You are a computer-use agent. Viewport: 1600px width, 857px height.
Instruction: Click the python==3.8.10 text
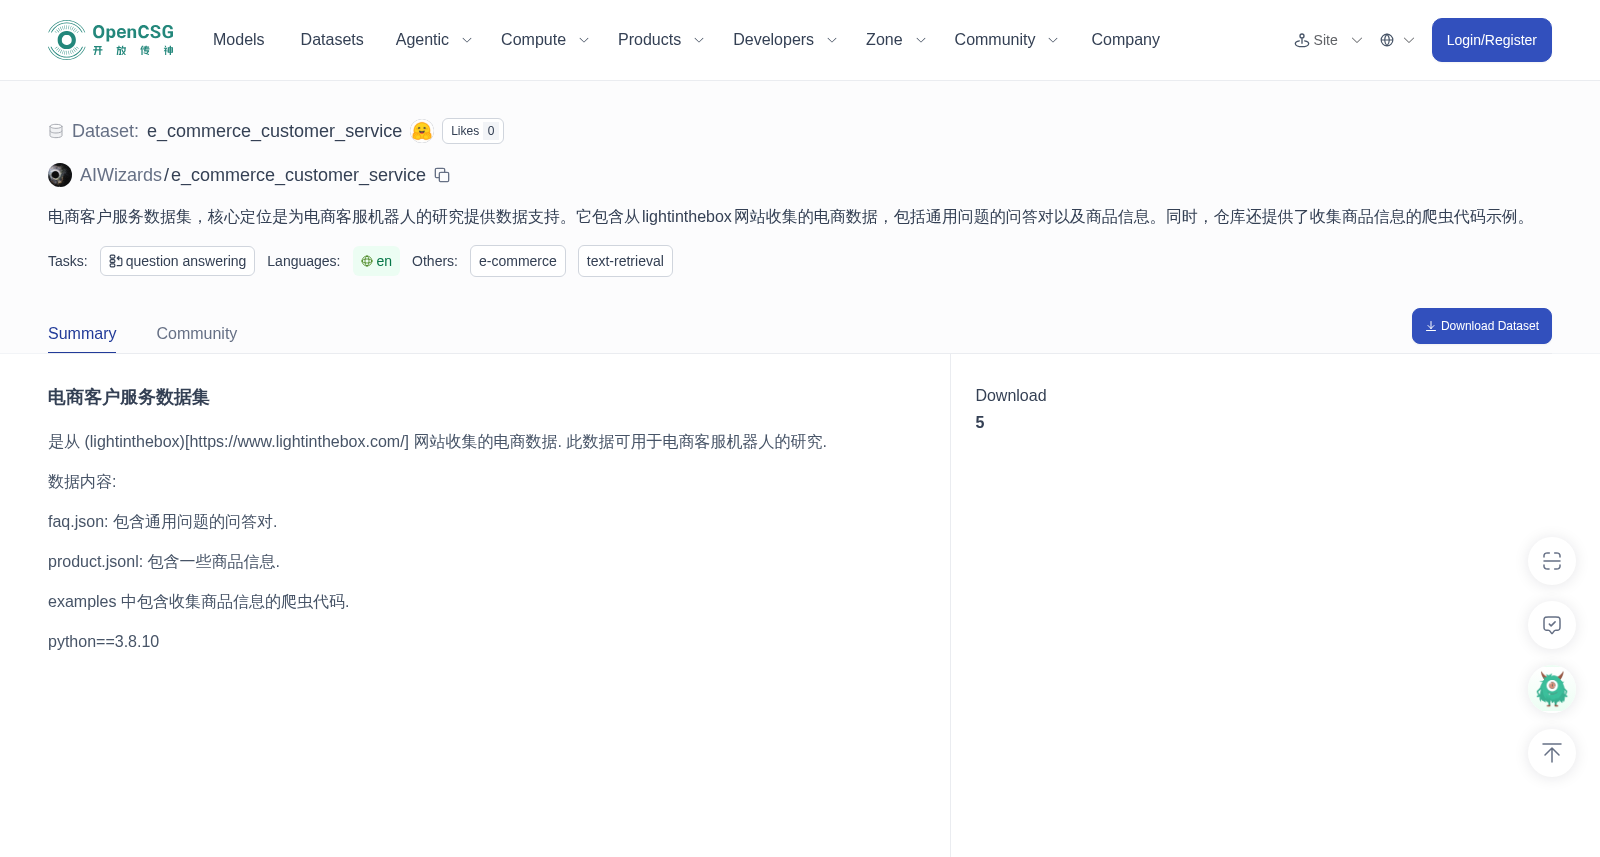click(x=103, y=642)
